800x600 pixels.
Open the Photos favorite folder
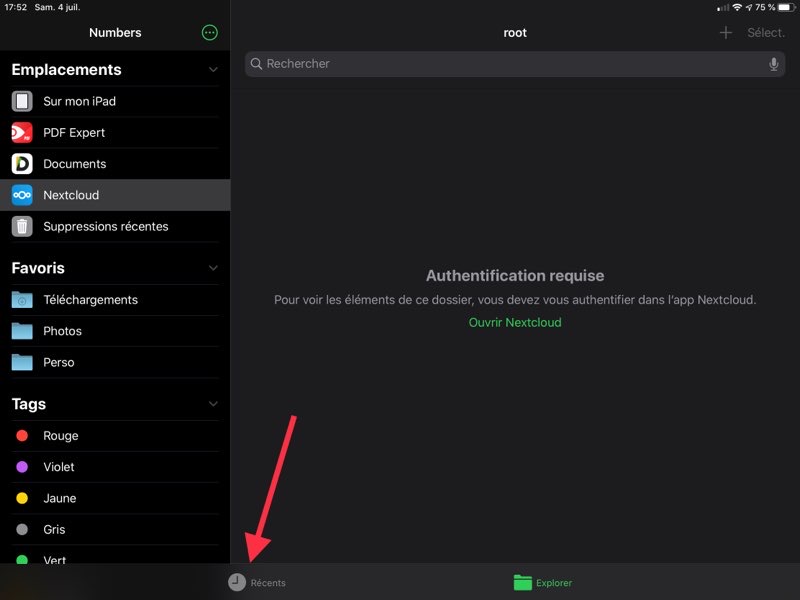(62, 331)
